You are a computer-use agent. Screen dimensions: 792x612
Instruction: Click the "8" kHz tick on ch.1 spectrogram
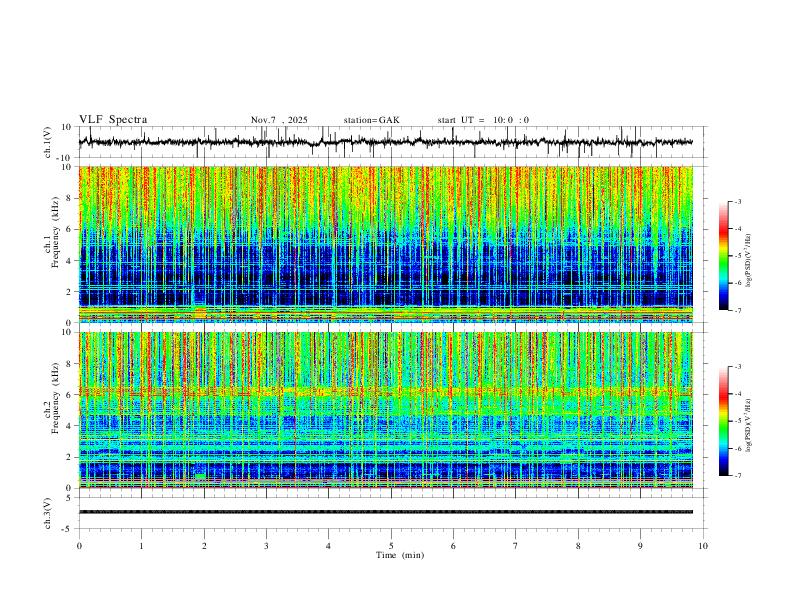[70, 198]
